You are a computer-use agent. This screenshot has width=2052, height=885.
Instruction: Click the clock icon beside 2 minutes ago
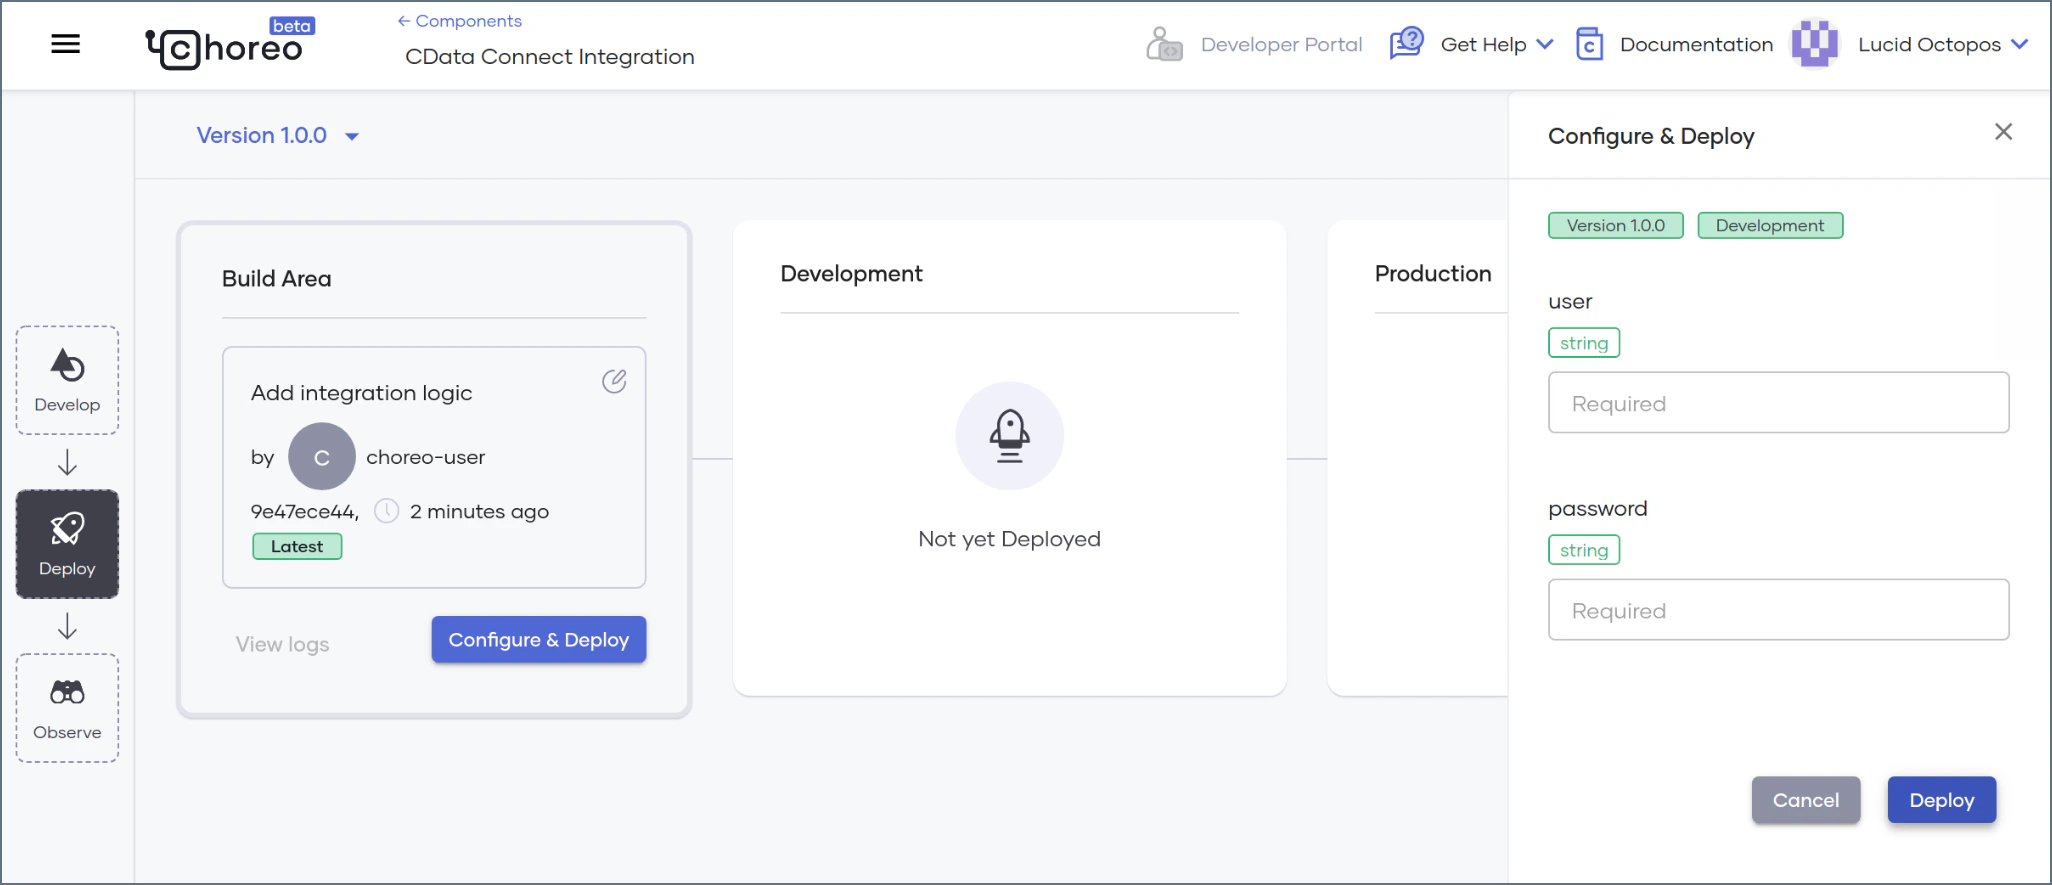[x=386, y=511]
